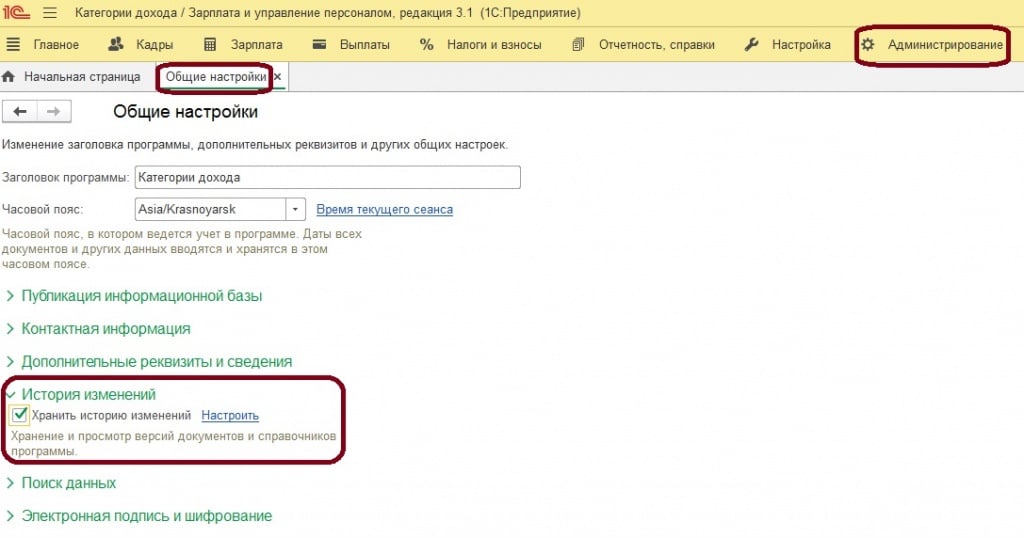Click the Заголовок программы input field
Viewport: 1024px width, 538px height.
(x=327, y=177)
